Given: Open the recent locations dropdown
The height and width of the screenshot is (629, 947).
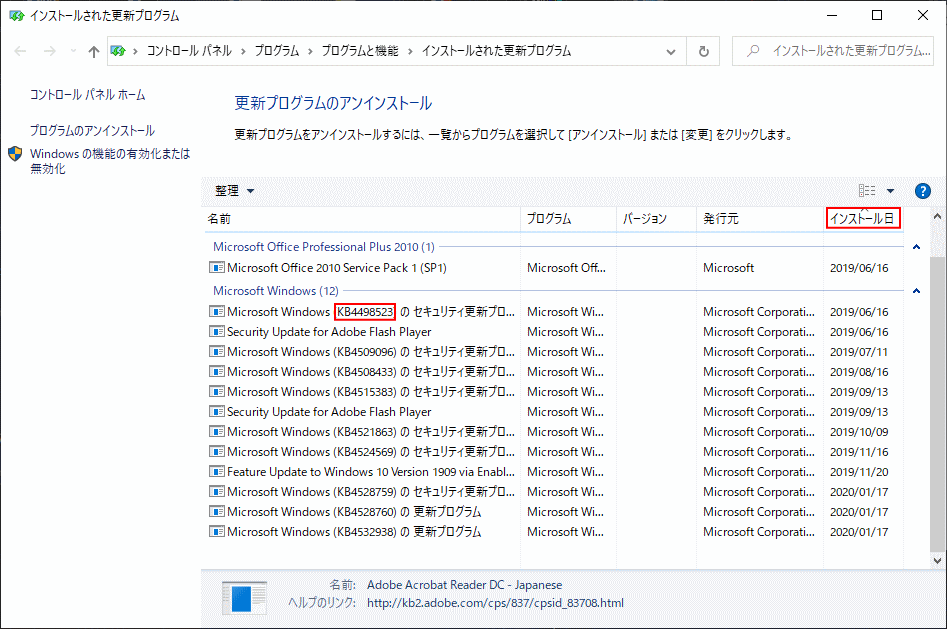Looking at the screenshot, I should [73, 51].
